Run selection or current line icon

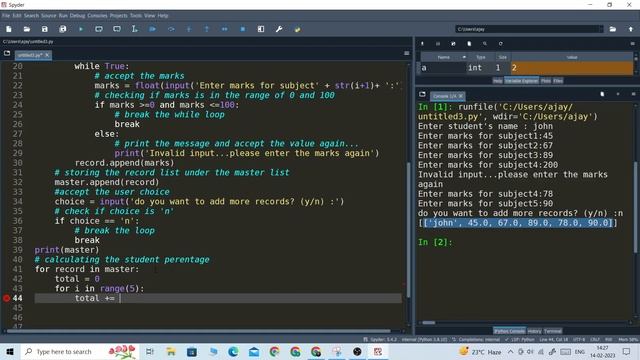pos(134,29)
